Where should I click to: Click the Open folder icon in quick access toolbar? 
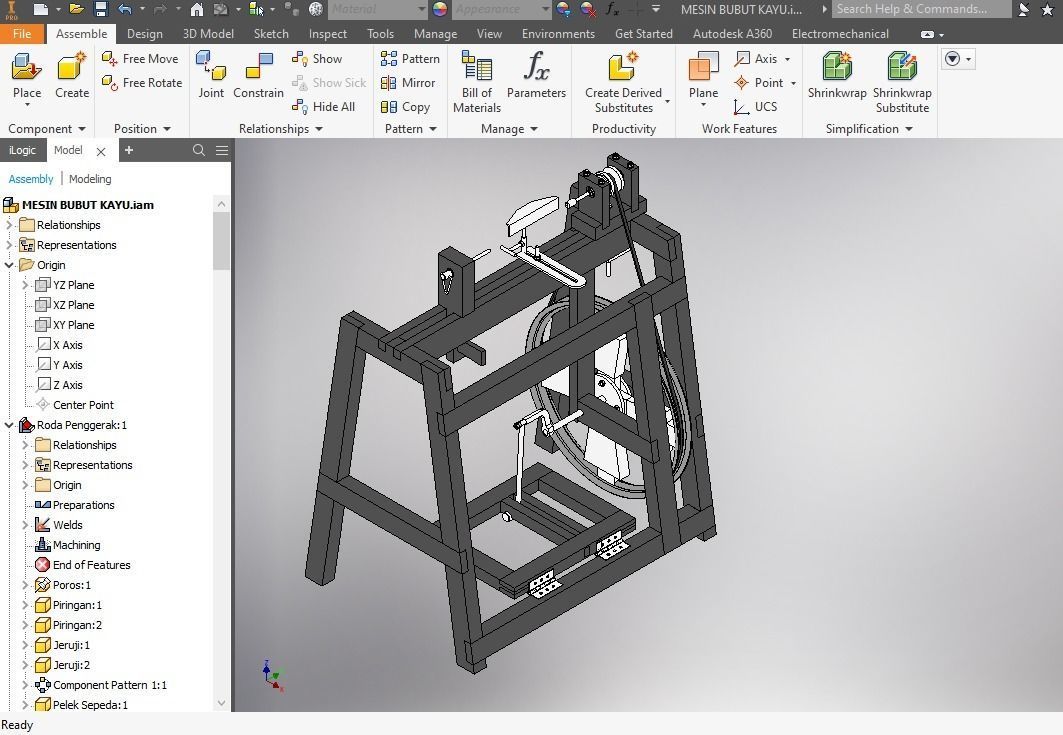[76, 9]
